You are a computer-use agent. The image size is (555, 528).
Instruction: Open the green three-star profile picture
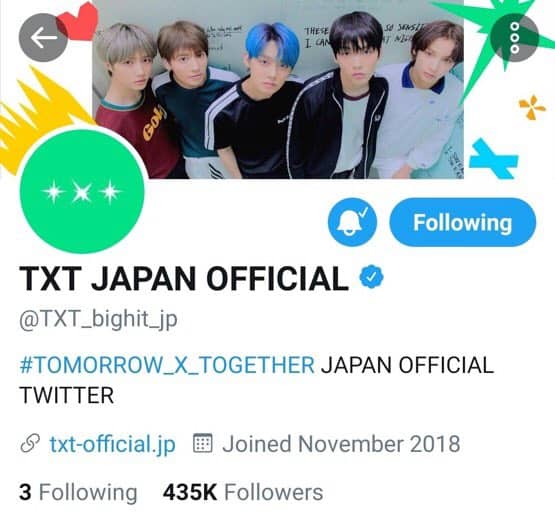point(82,191)
